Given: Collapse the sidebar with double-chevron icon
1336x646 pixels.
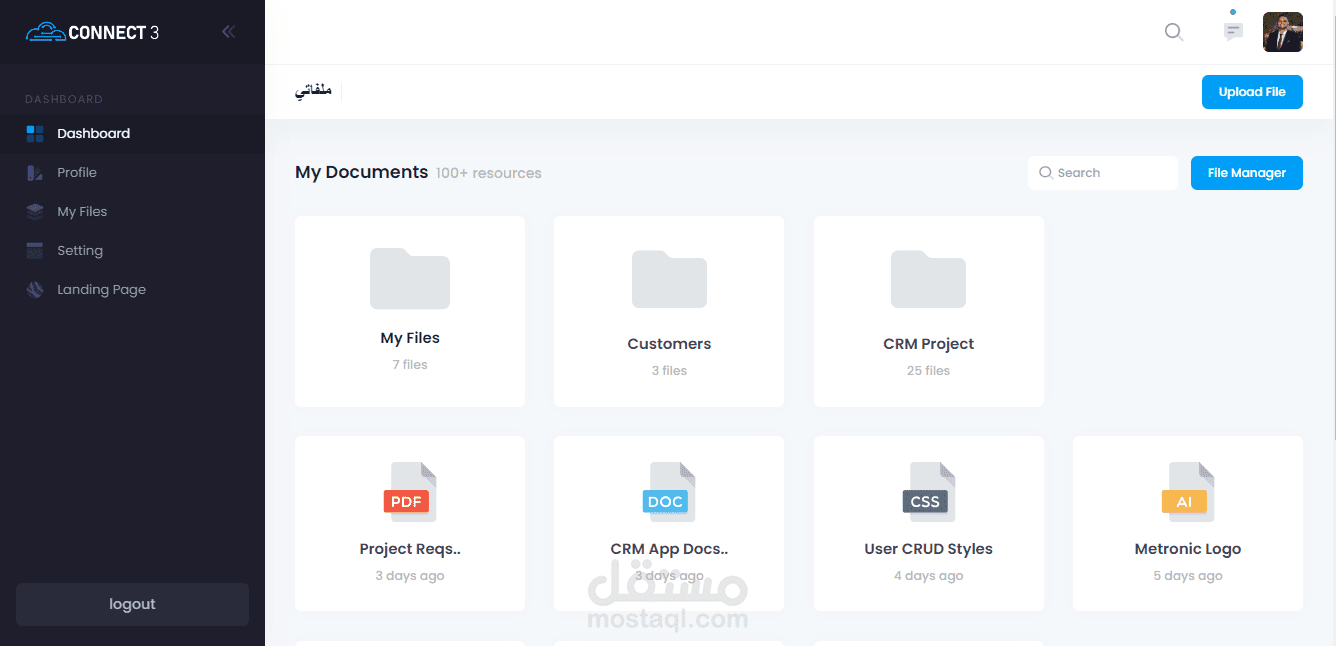Looking at the screenshot, I should click(x=228, y=32).
